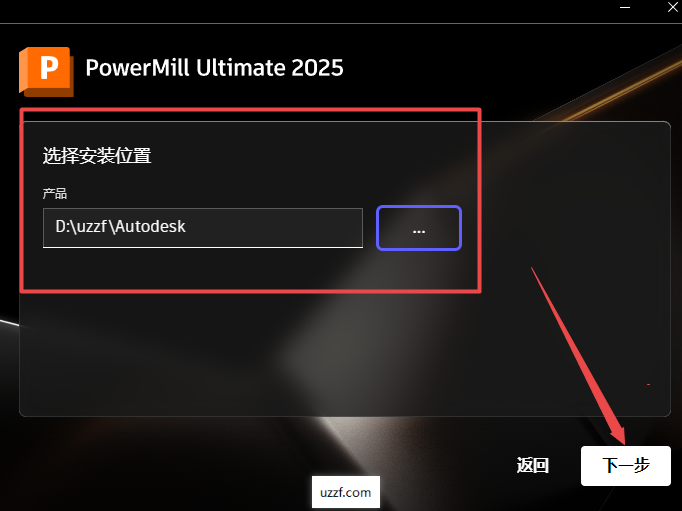The width and height of the screenshot is (682, 511).
Task: Click the empty installer title bar area
Action: tap(304, 11)
